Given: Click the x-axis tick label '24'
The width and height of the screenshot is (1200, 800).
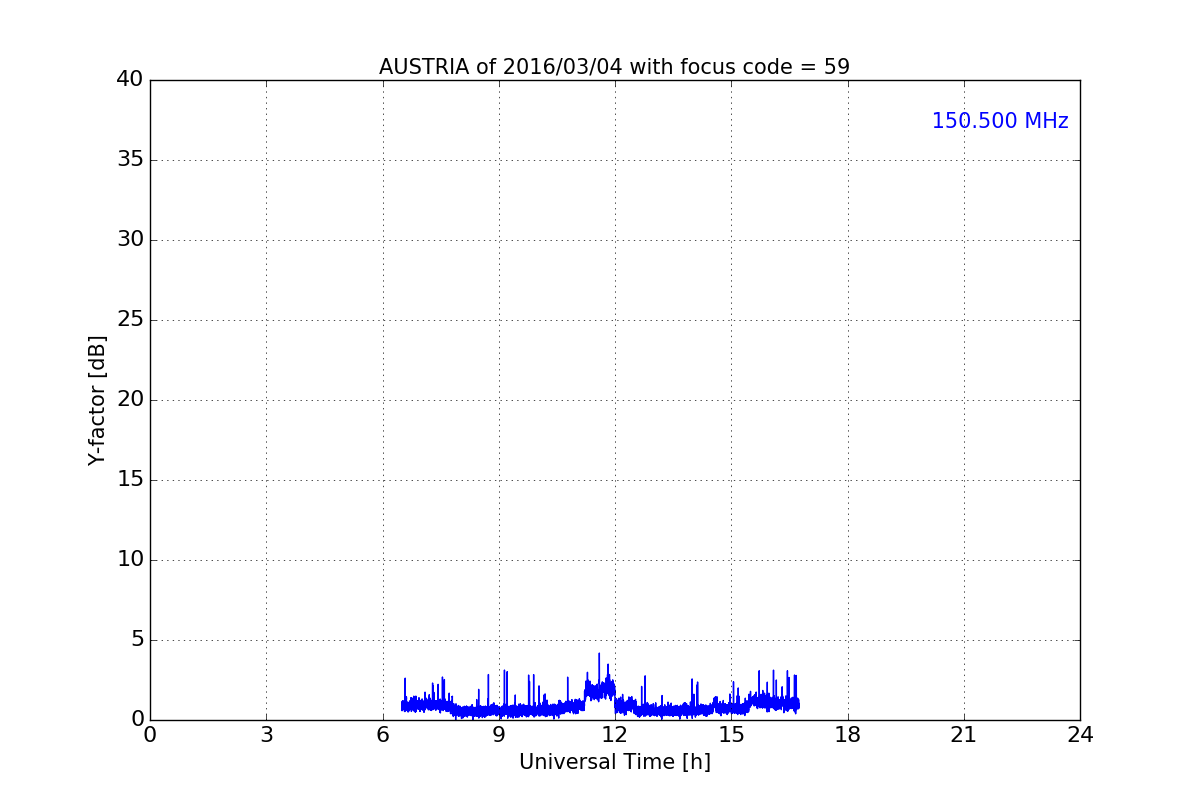Looking at the screenshot, I should pyautogui.click(x=1080, y=734).
